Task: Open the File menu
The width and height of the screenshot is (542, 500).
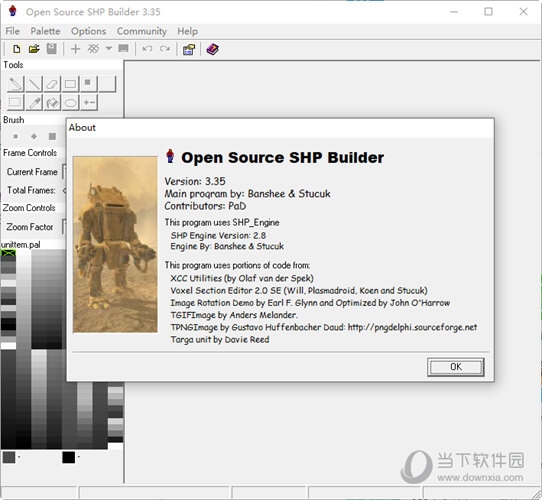Action: point(12,31)
